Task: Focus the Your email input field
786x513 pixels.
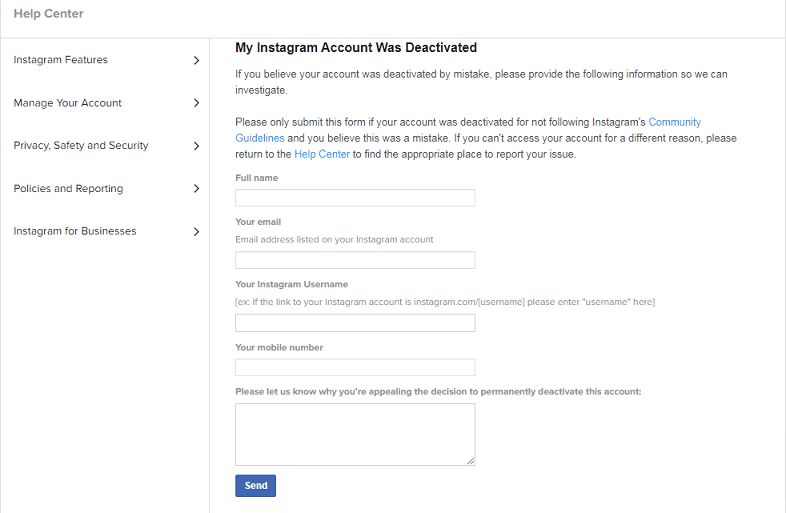Action: click(355, 260)
